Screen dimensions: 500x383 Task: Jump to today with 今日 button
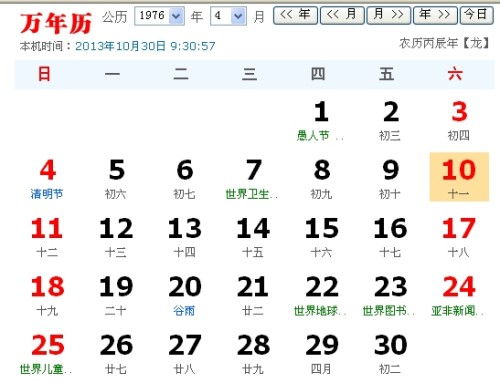(476, 15)
